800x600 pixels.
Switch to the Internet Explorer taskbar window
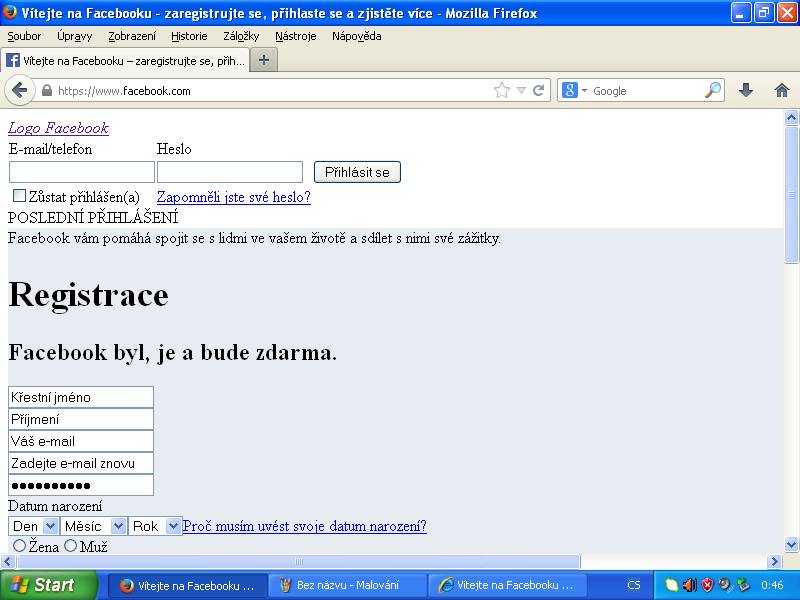507,585
